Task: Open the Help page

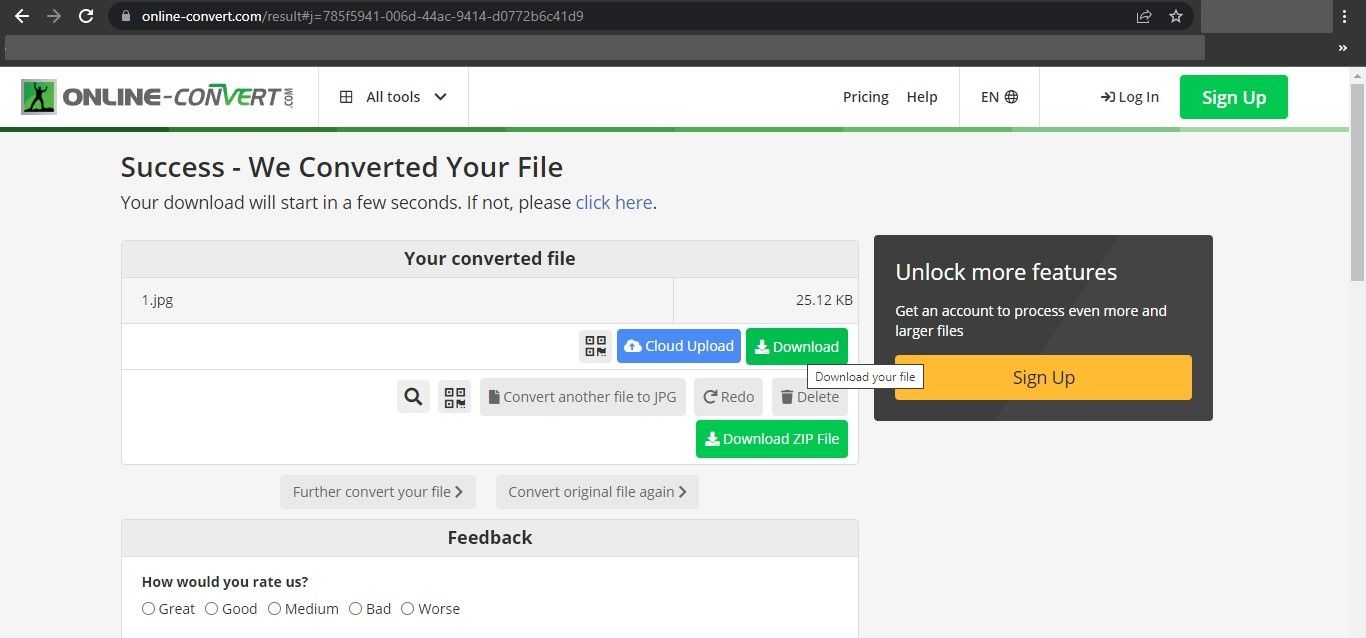Action: pyautogui.click(x=922, y=96)
